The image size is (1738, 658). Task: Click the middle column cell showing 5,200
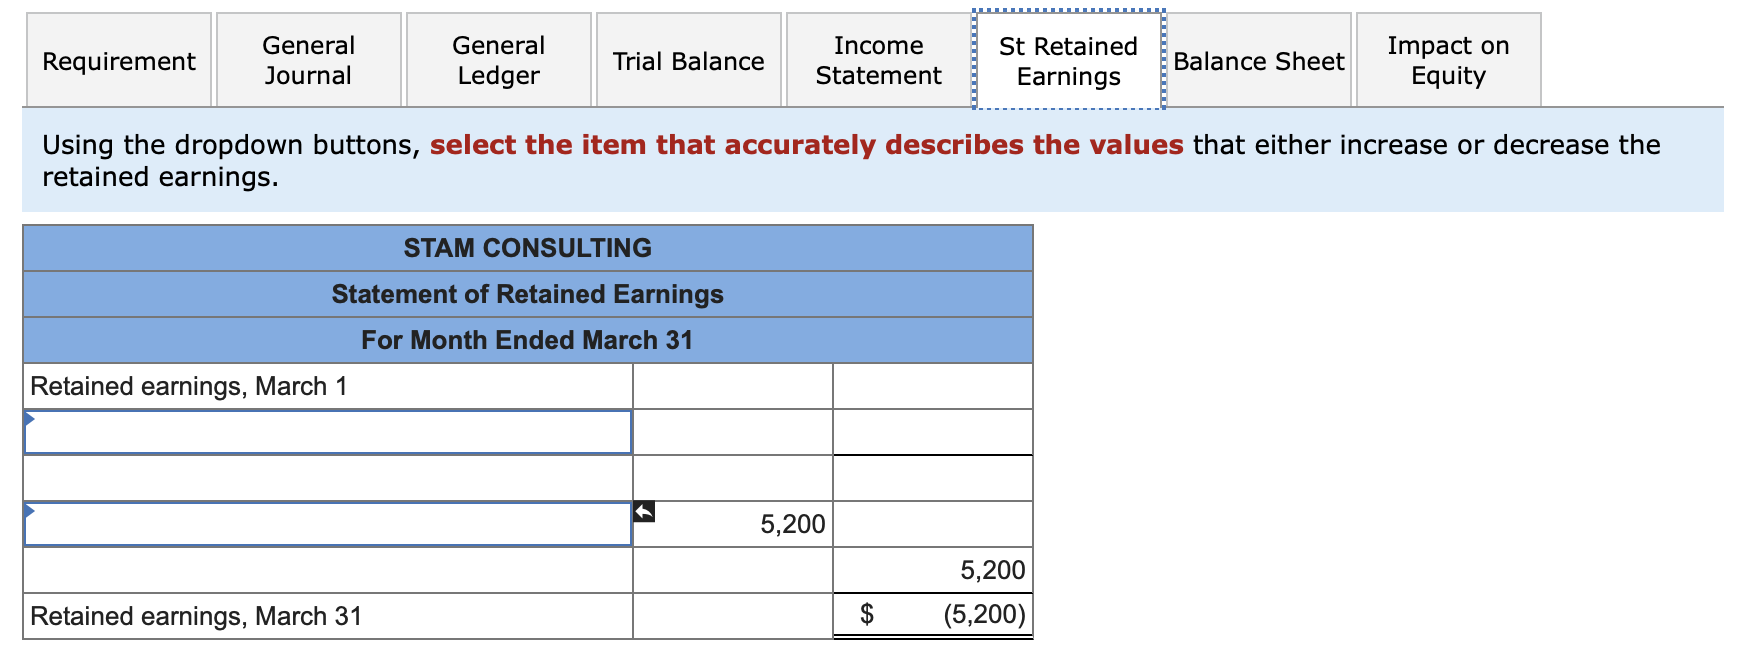pos(733,524)
